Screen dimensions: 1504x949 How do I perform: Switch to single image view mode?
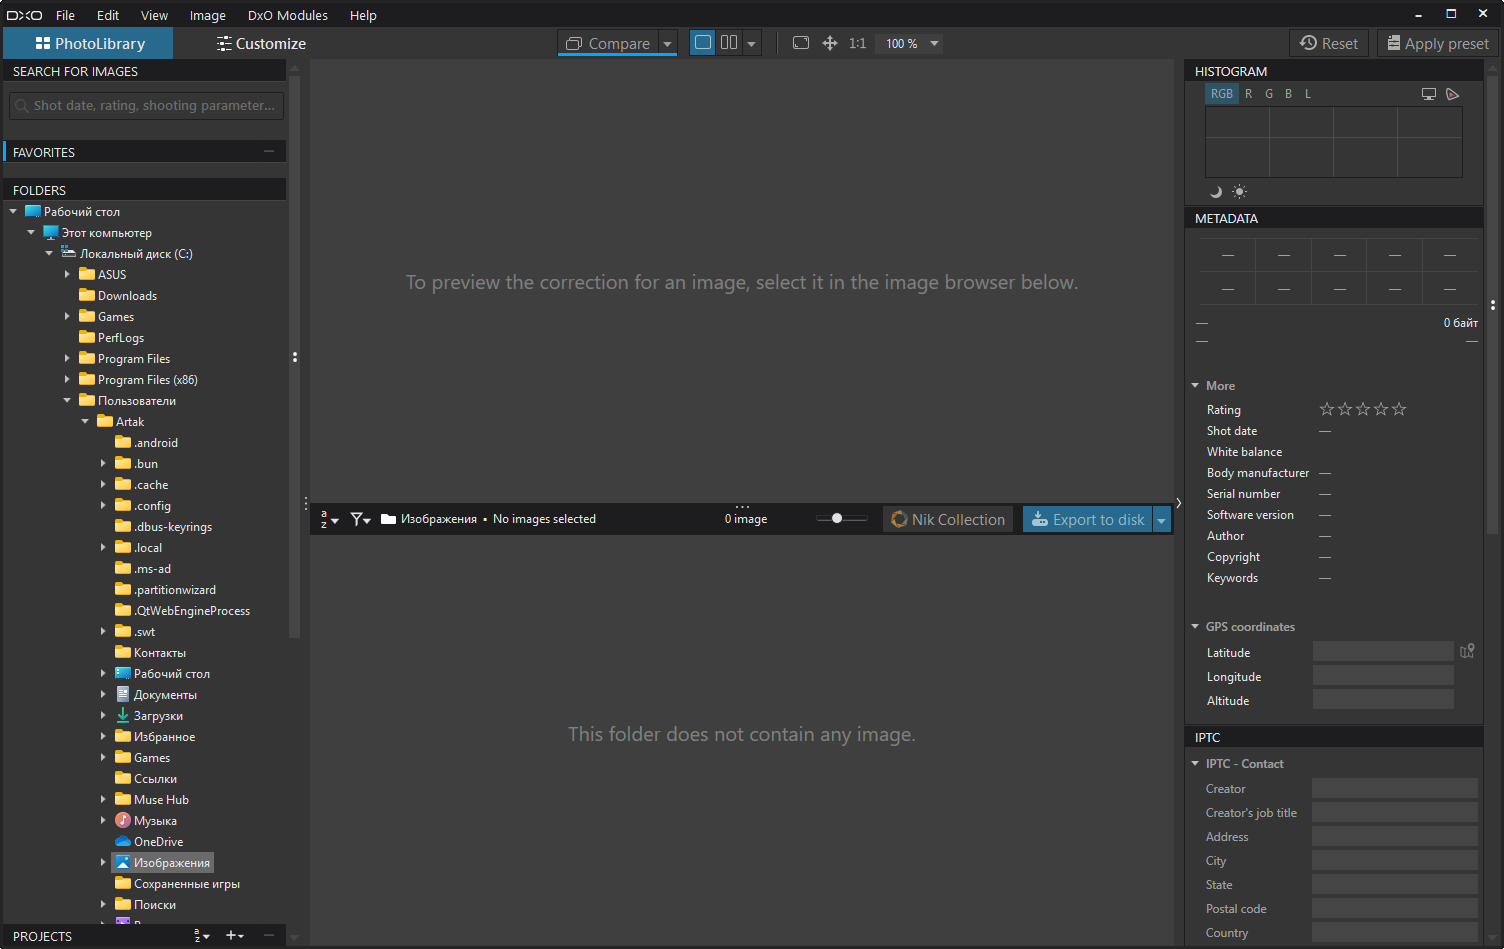[x=703, y=43]
